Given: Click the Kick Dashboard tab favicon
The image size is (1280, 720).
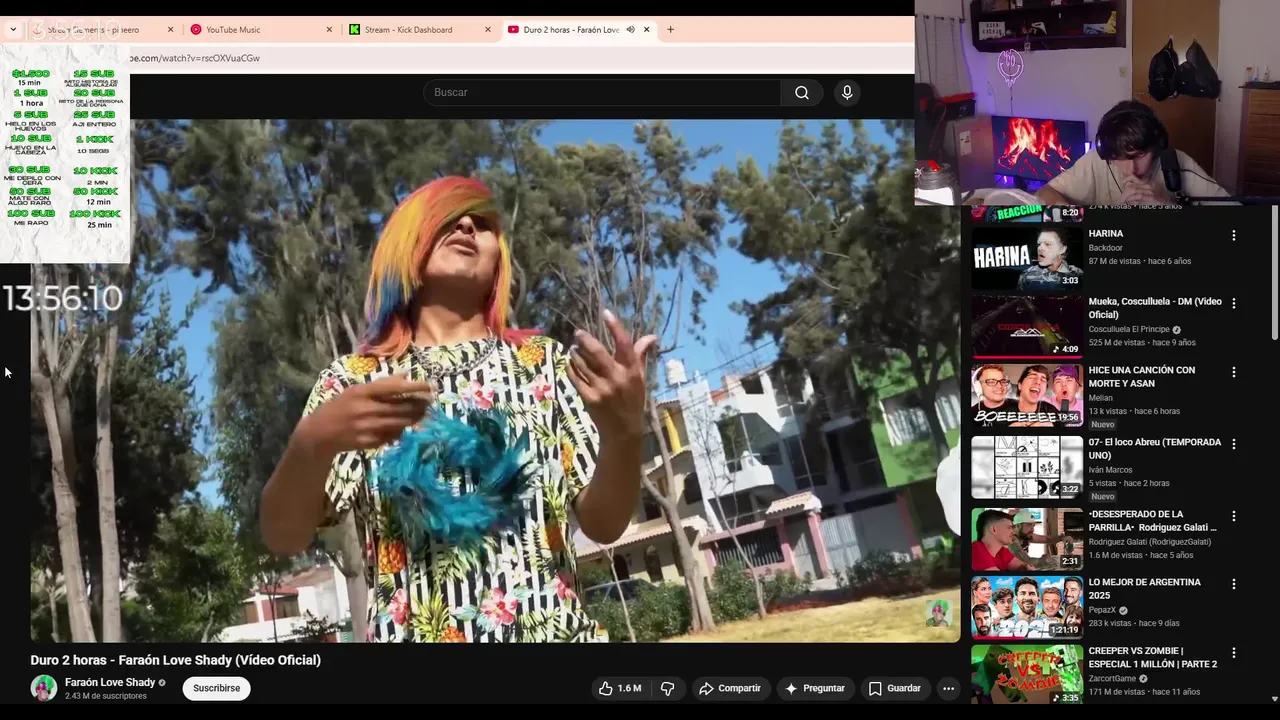Looking at the screenshot, I should coord(355,30).
